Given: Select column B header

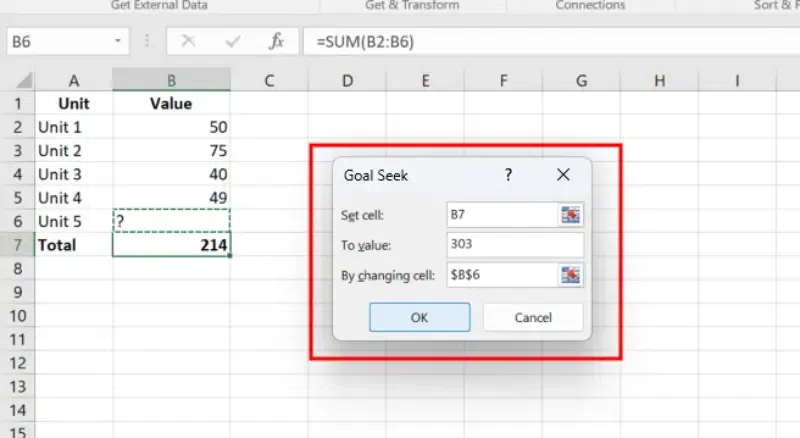Looking at the screenshot, I should tap(171, 80).
